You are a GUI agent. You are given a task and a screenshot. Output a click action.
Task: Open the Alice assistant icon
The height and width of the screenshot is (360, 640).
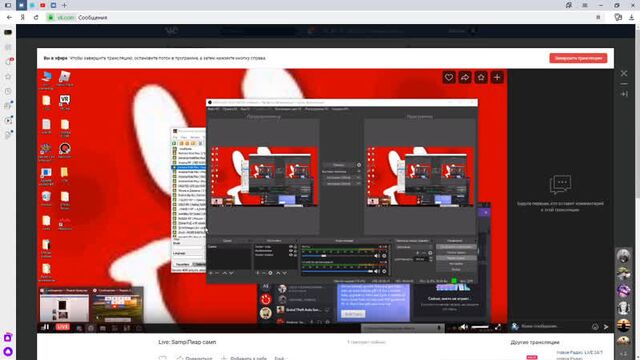[8, 351]
